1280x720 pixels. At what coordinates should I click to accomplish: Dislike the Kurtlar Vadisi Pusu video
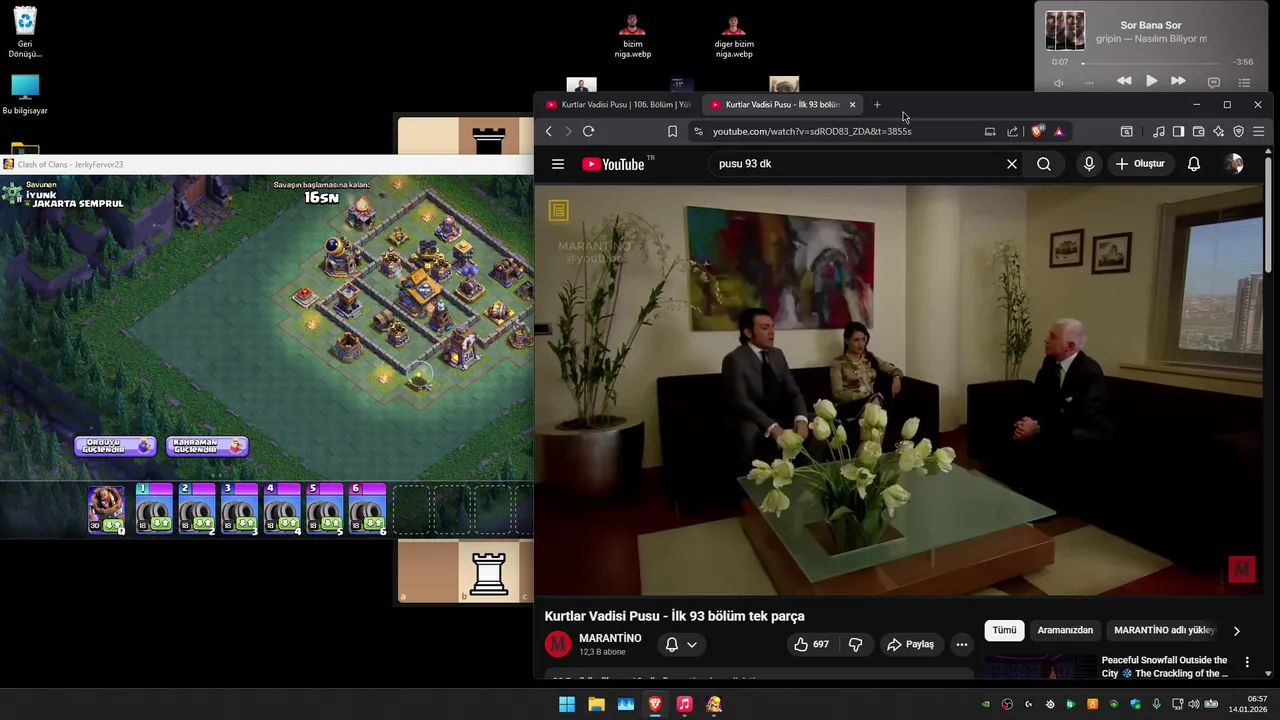855,645
